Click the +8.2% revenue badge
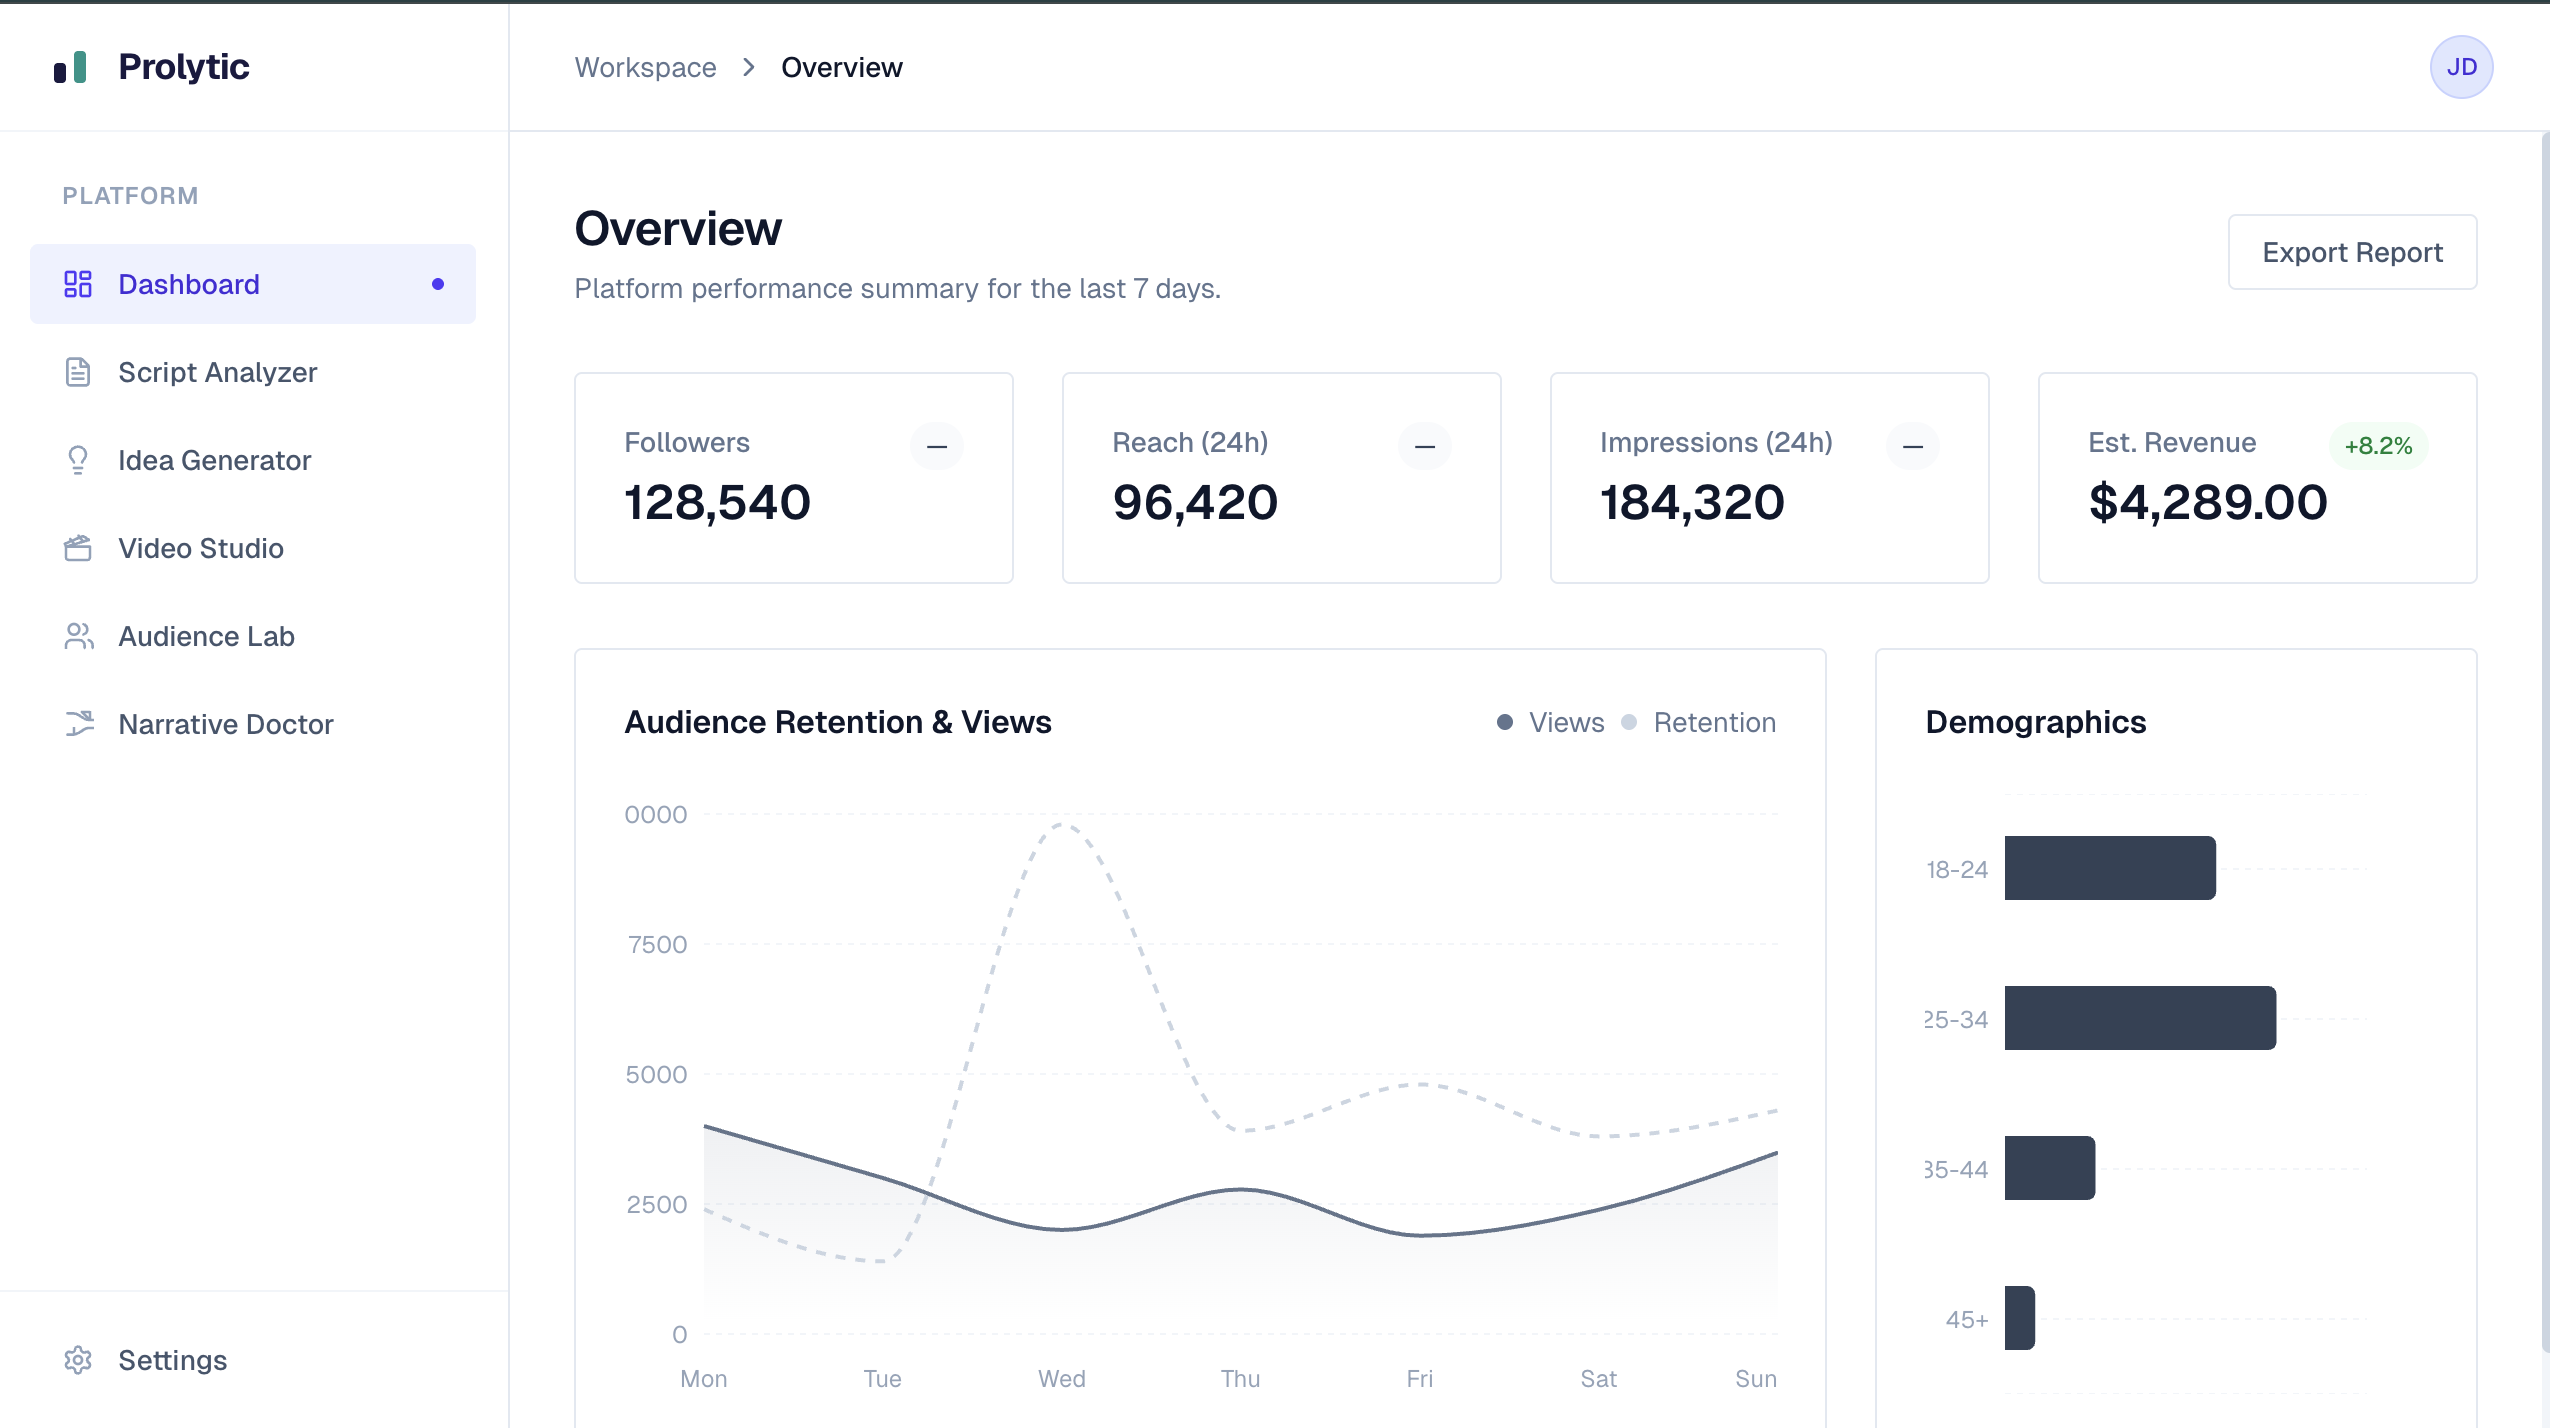The height and width of the screenshot is (1428, 2550). tap(2378, 446)
